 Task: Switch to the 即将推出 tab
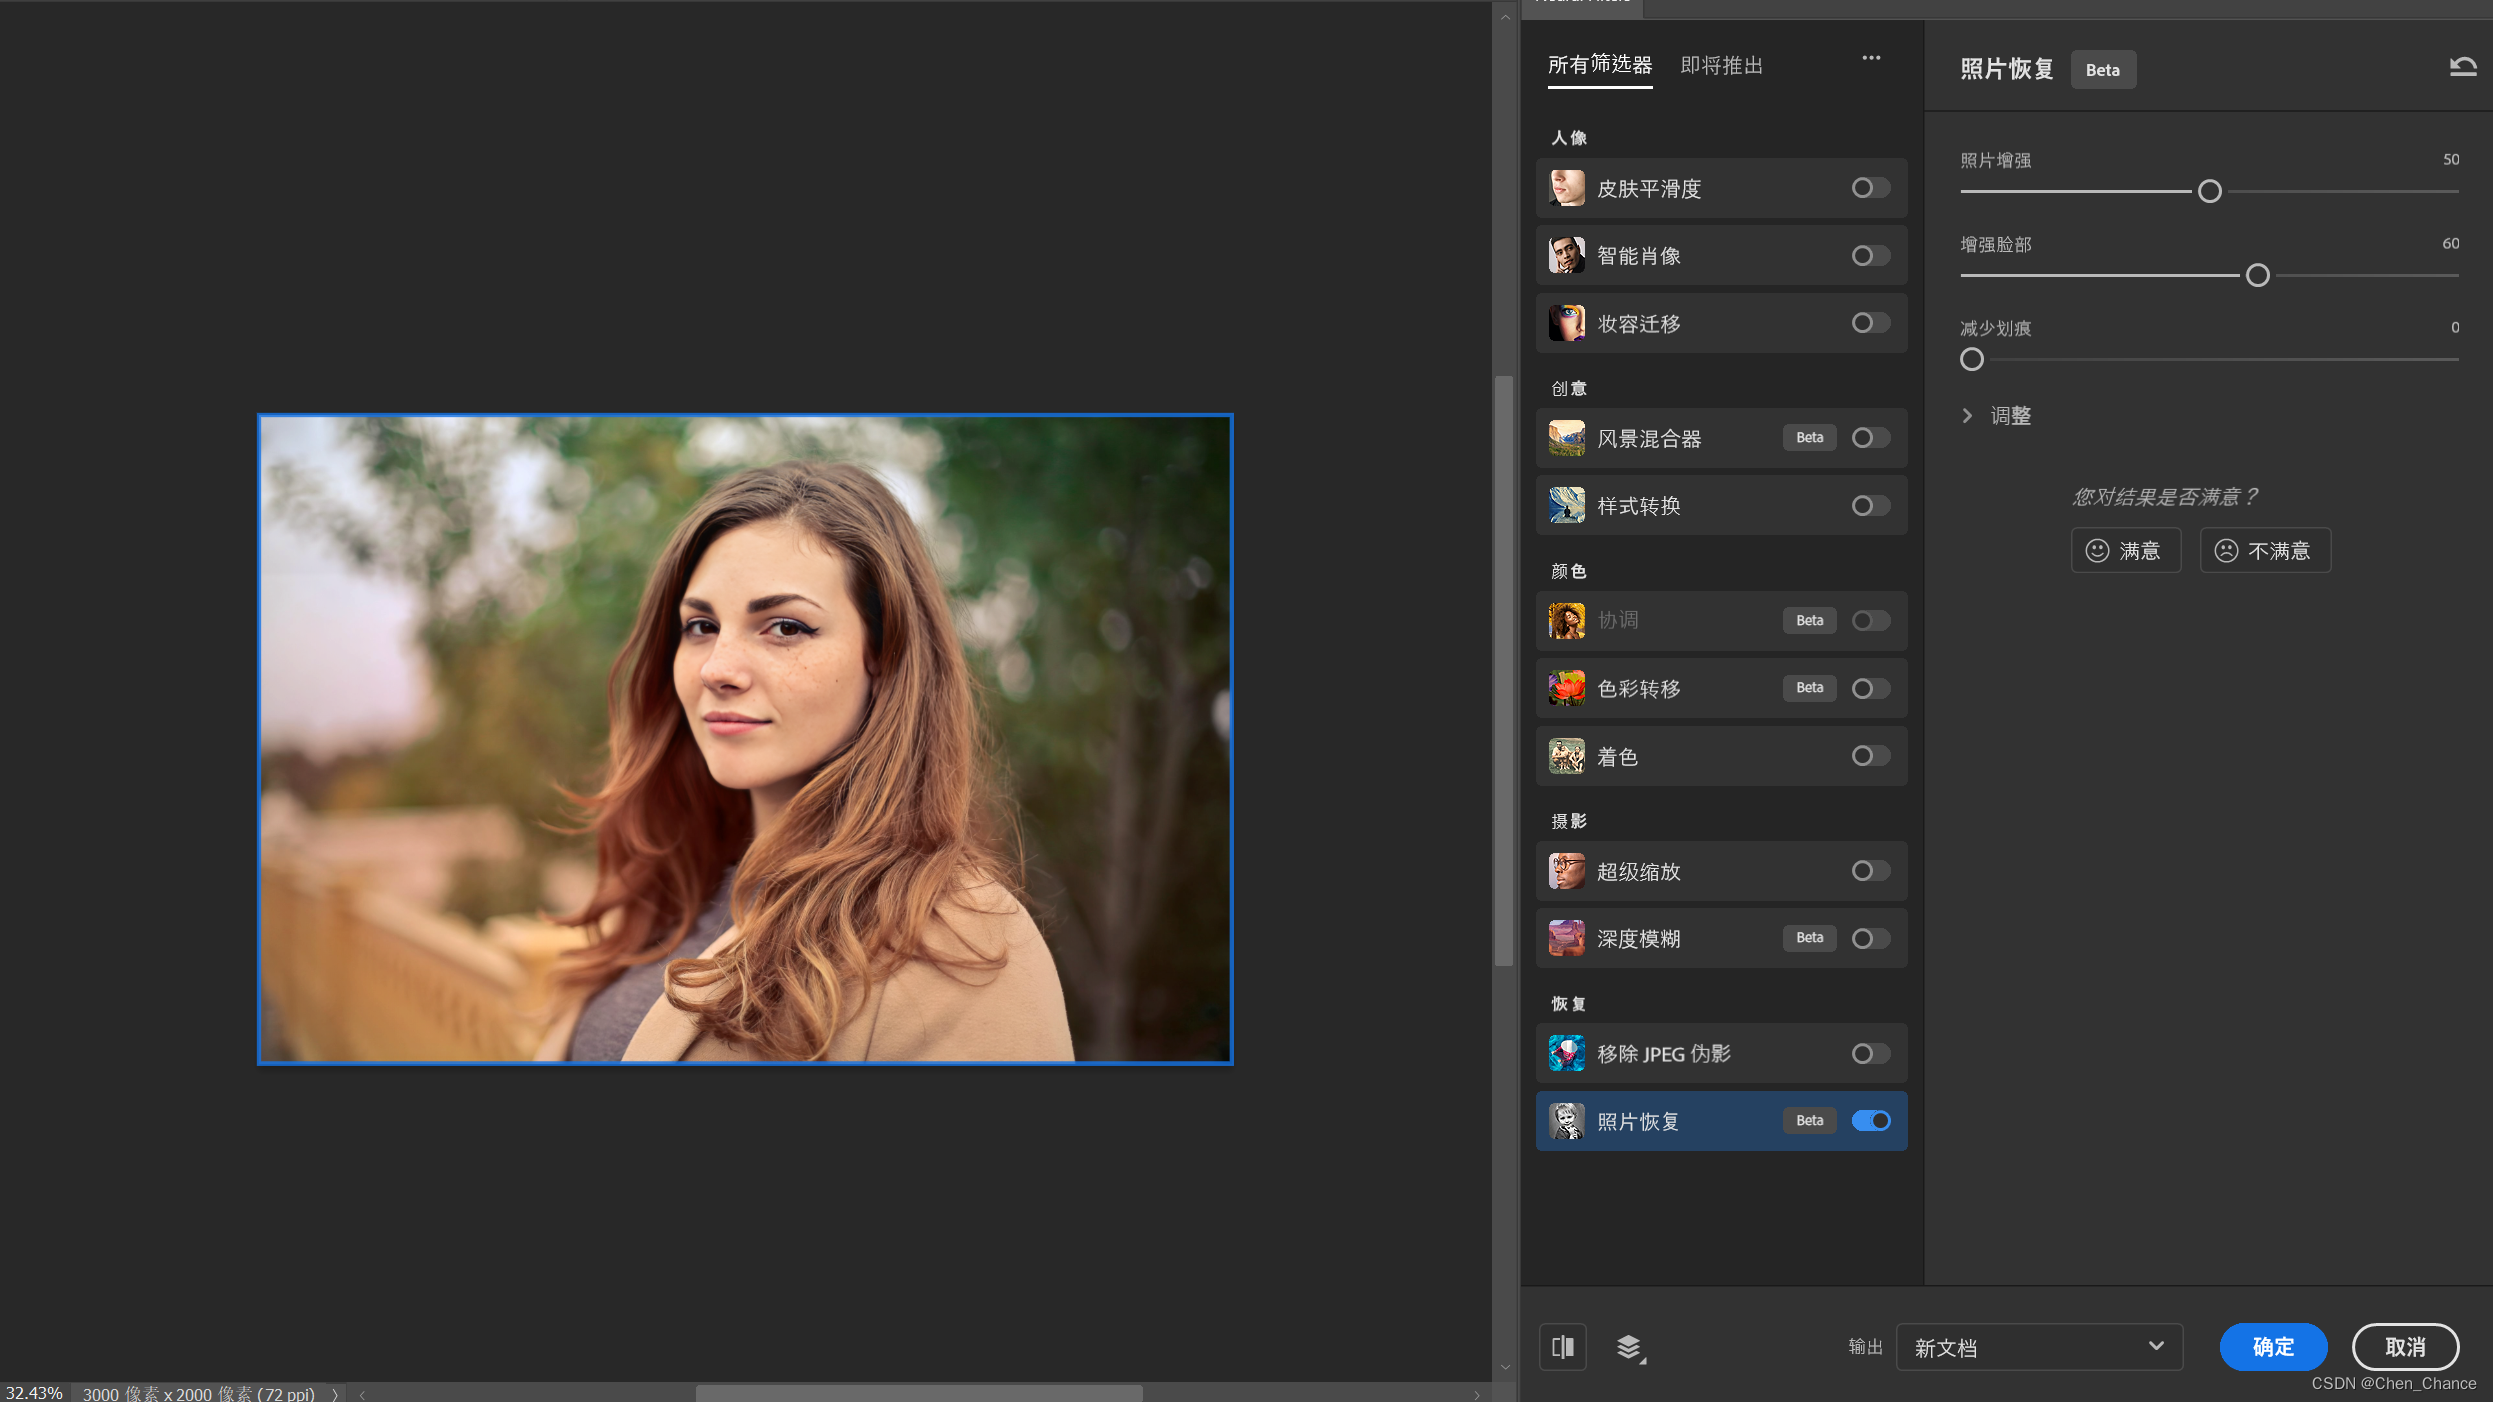(1721, 66)
